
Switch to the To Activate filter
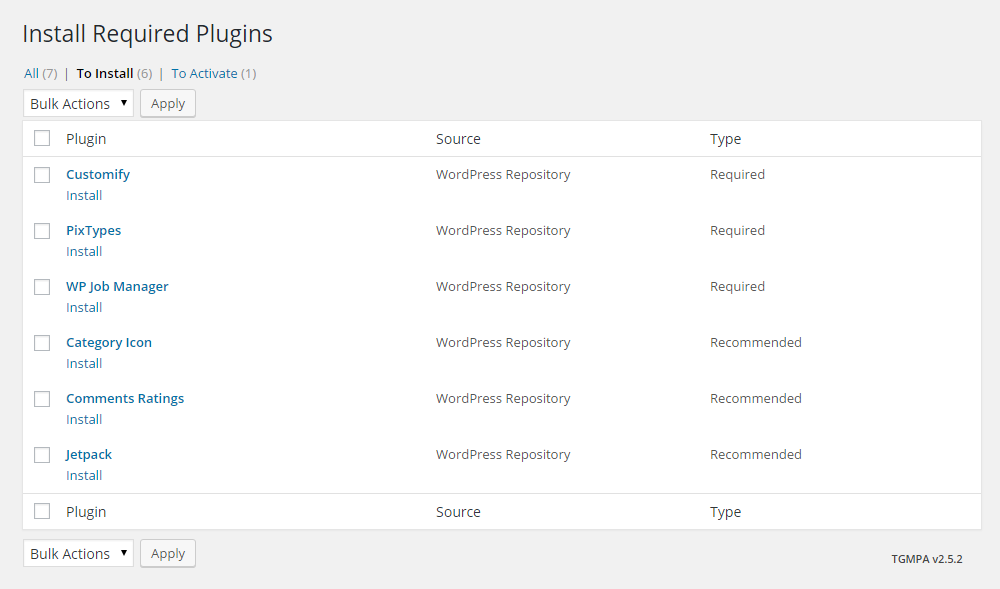[x=204, y=73]
